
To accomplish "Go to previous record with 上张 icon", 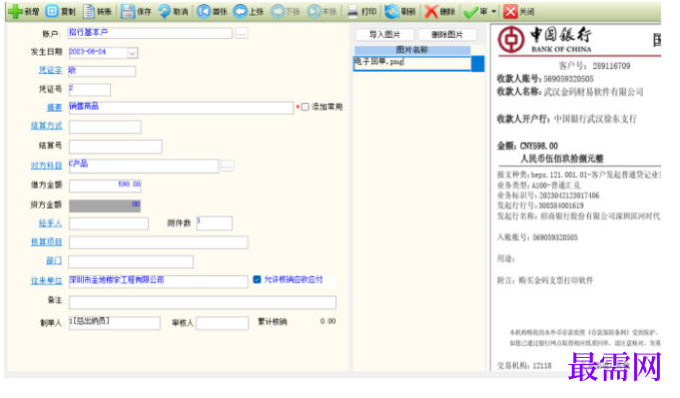I will pos(240,11).
